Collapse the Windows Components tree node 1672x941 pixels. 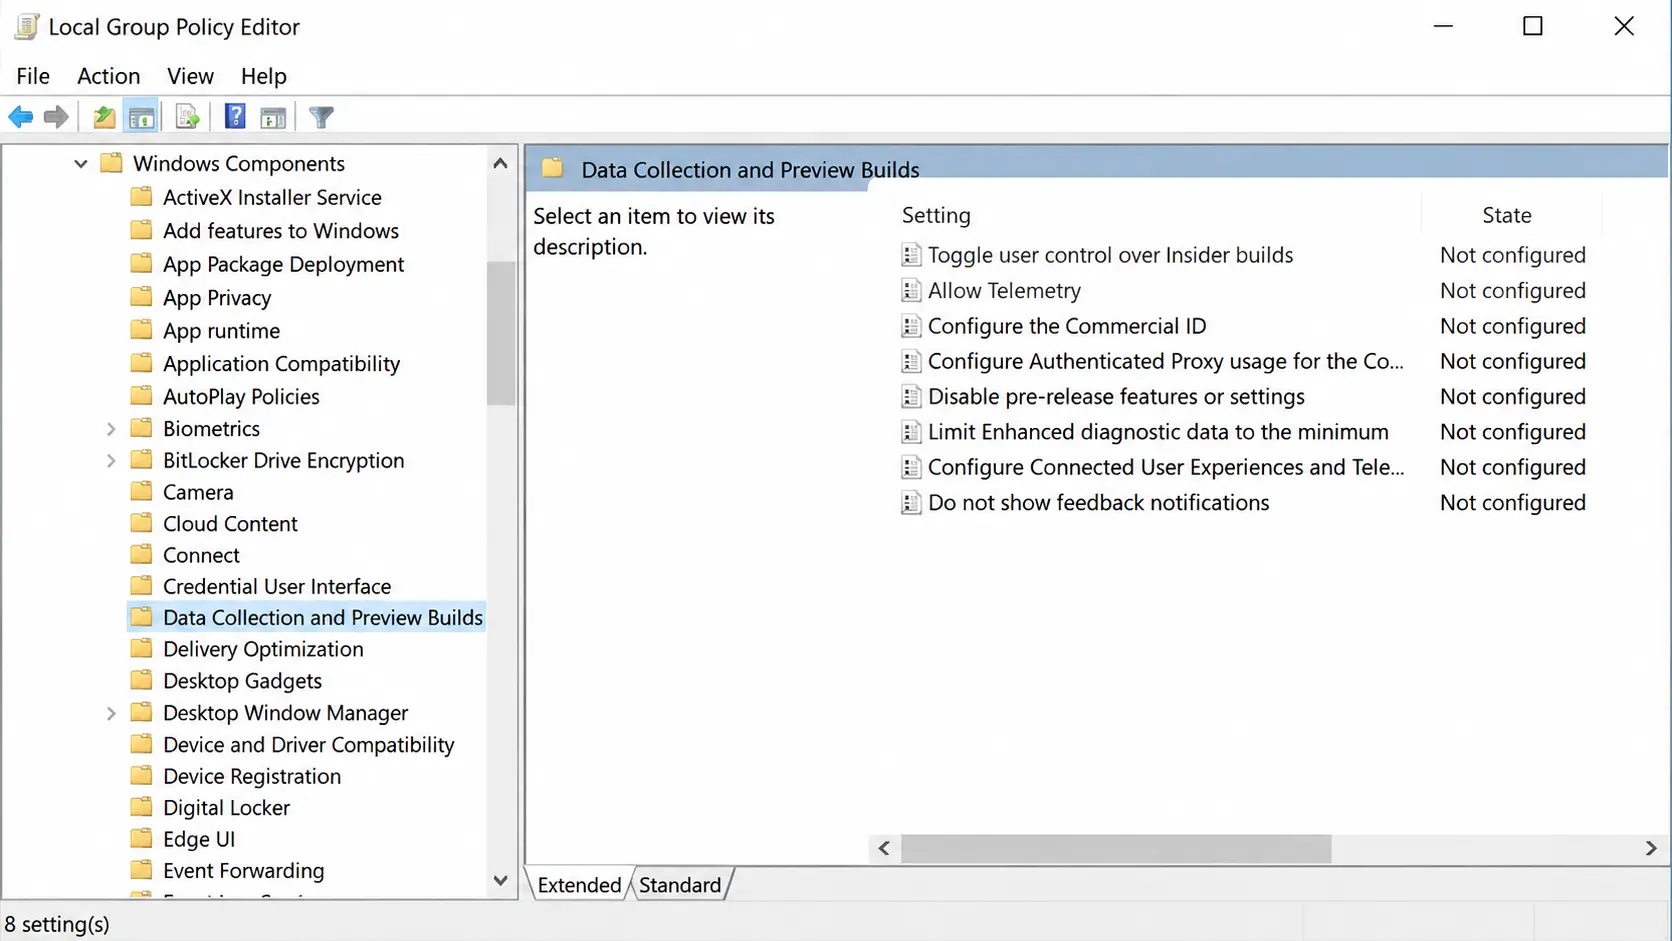tap(81, 164)
